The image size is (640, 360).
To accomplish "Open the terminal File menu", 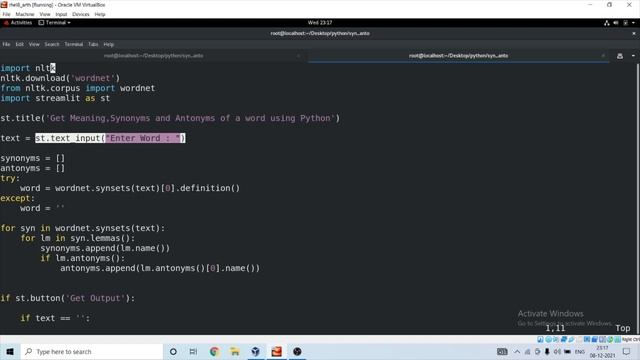I will point(6,44).
